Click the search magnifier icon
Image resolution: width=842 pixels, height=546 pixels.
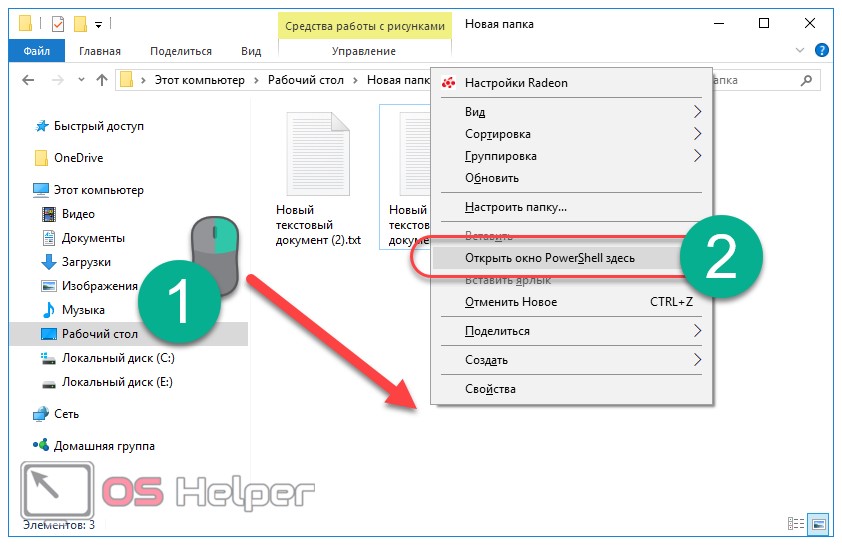(806, 81)
